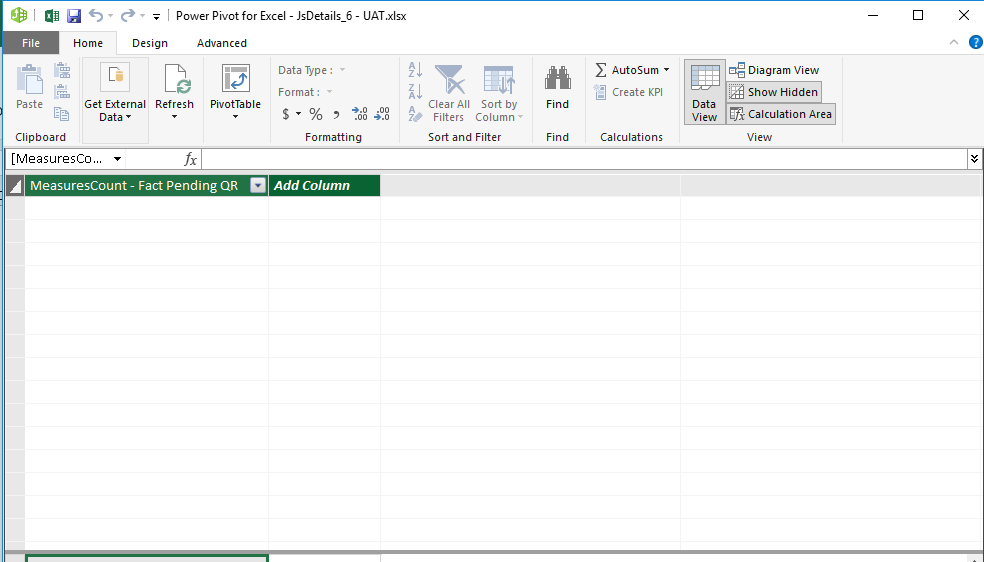The height and width of the screenshot is (562, 984).
Task: Apply percentage format with % icon
Action: tap(316, 114)
